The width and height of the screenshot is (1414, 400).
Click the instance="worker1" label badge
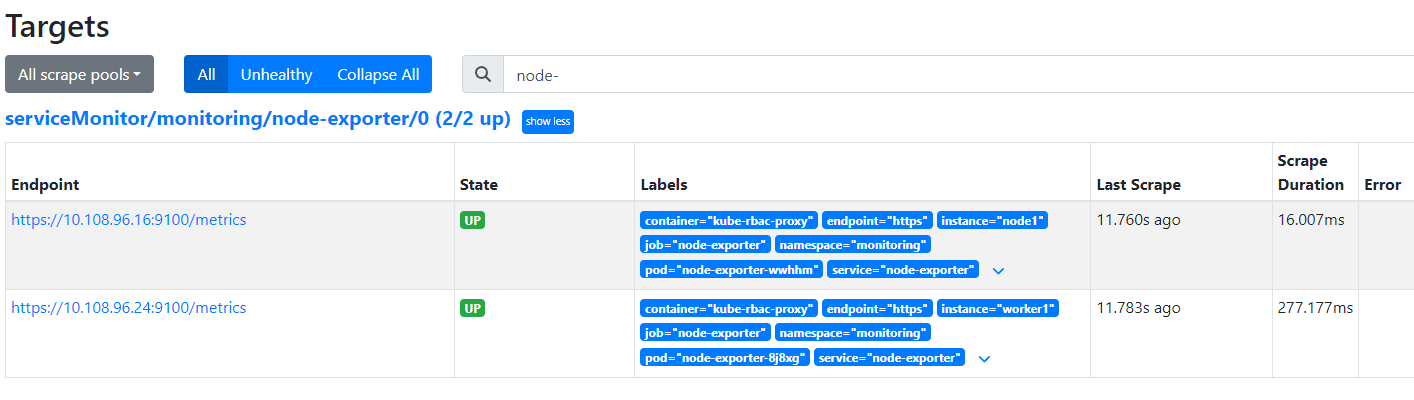(997, 308)
